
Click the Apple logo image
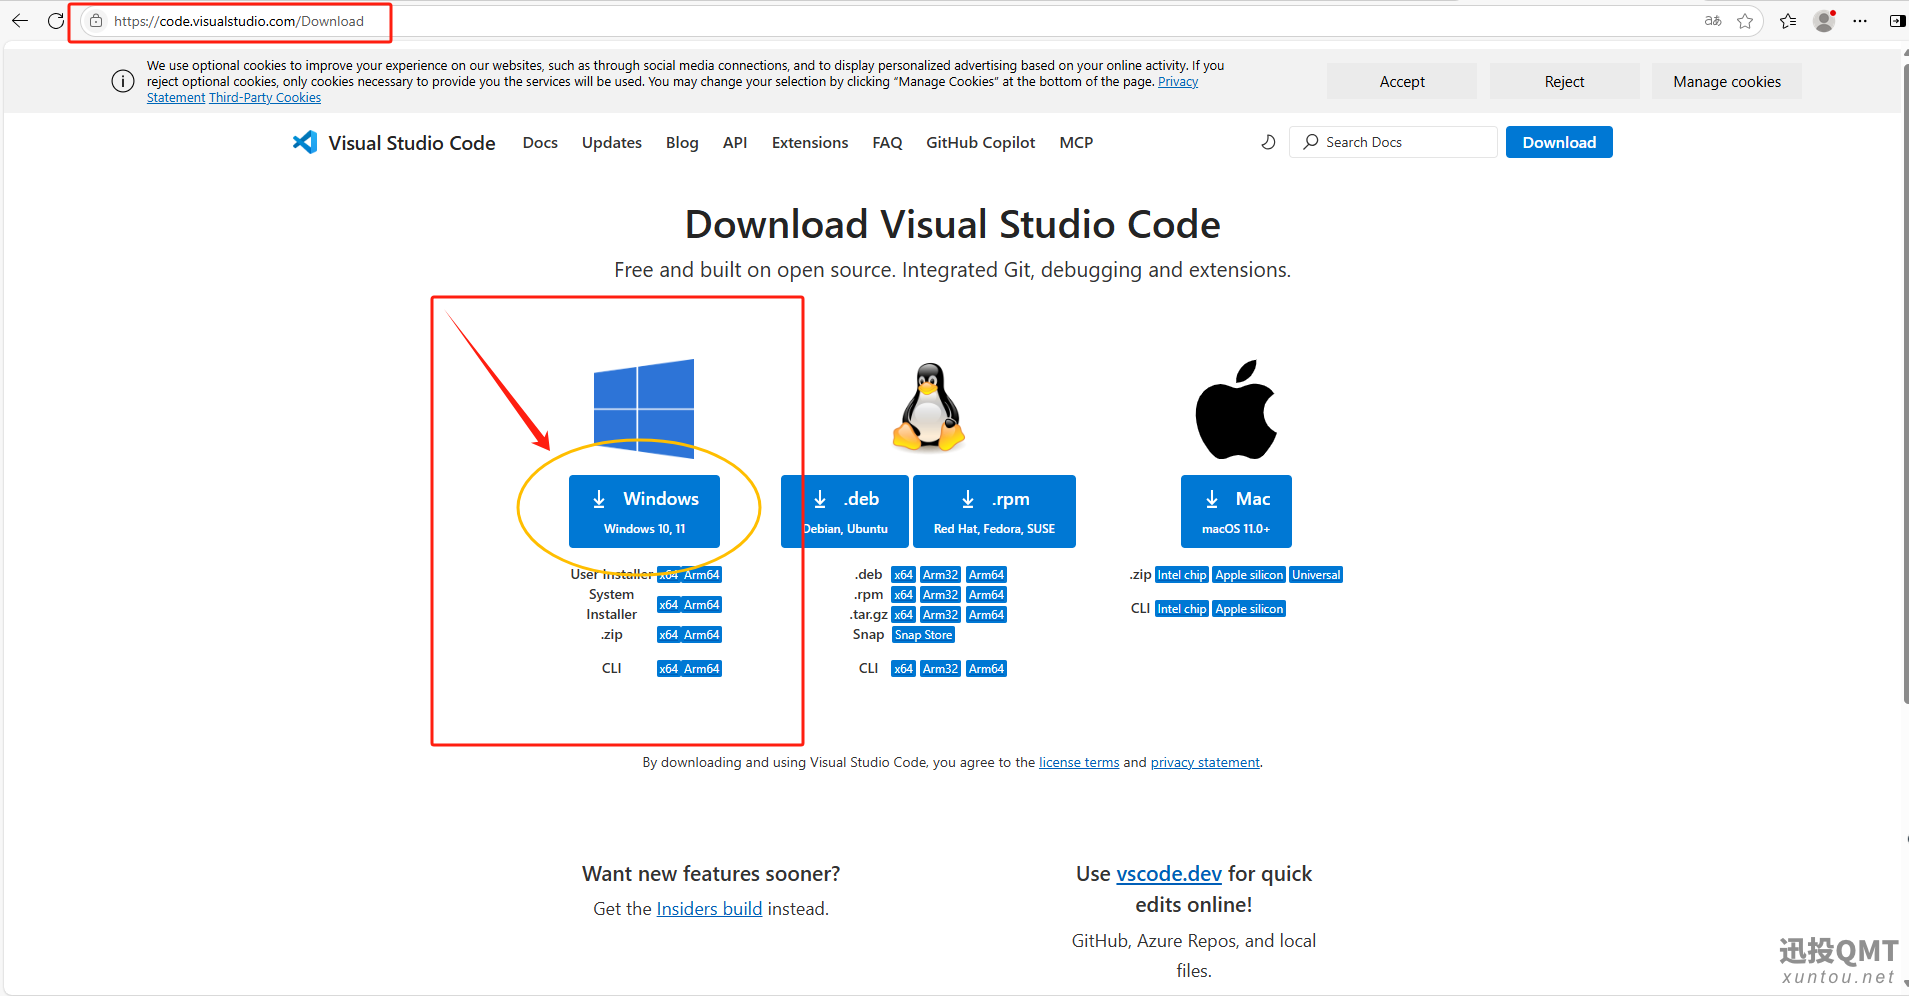pyautogui.click(x=1236, y=409)
